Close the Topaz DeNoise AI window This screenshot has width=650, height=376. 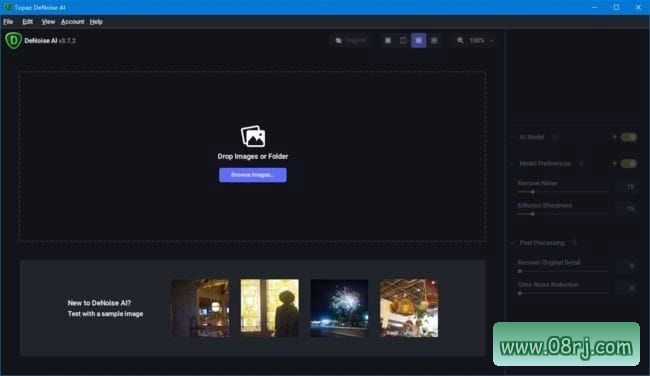tap(638, 7)
